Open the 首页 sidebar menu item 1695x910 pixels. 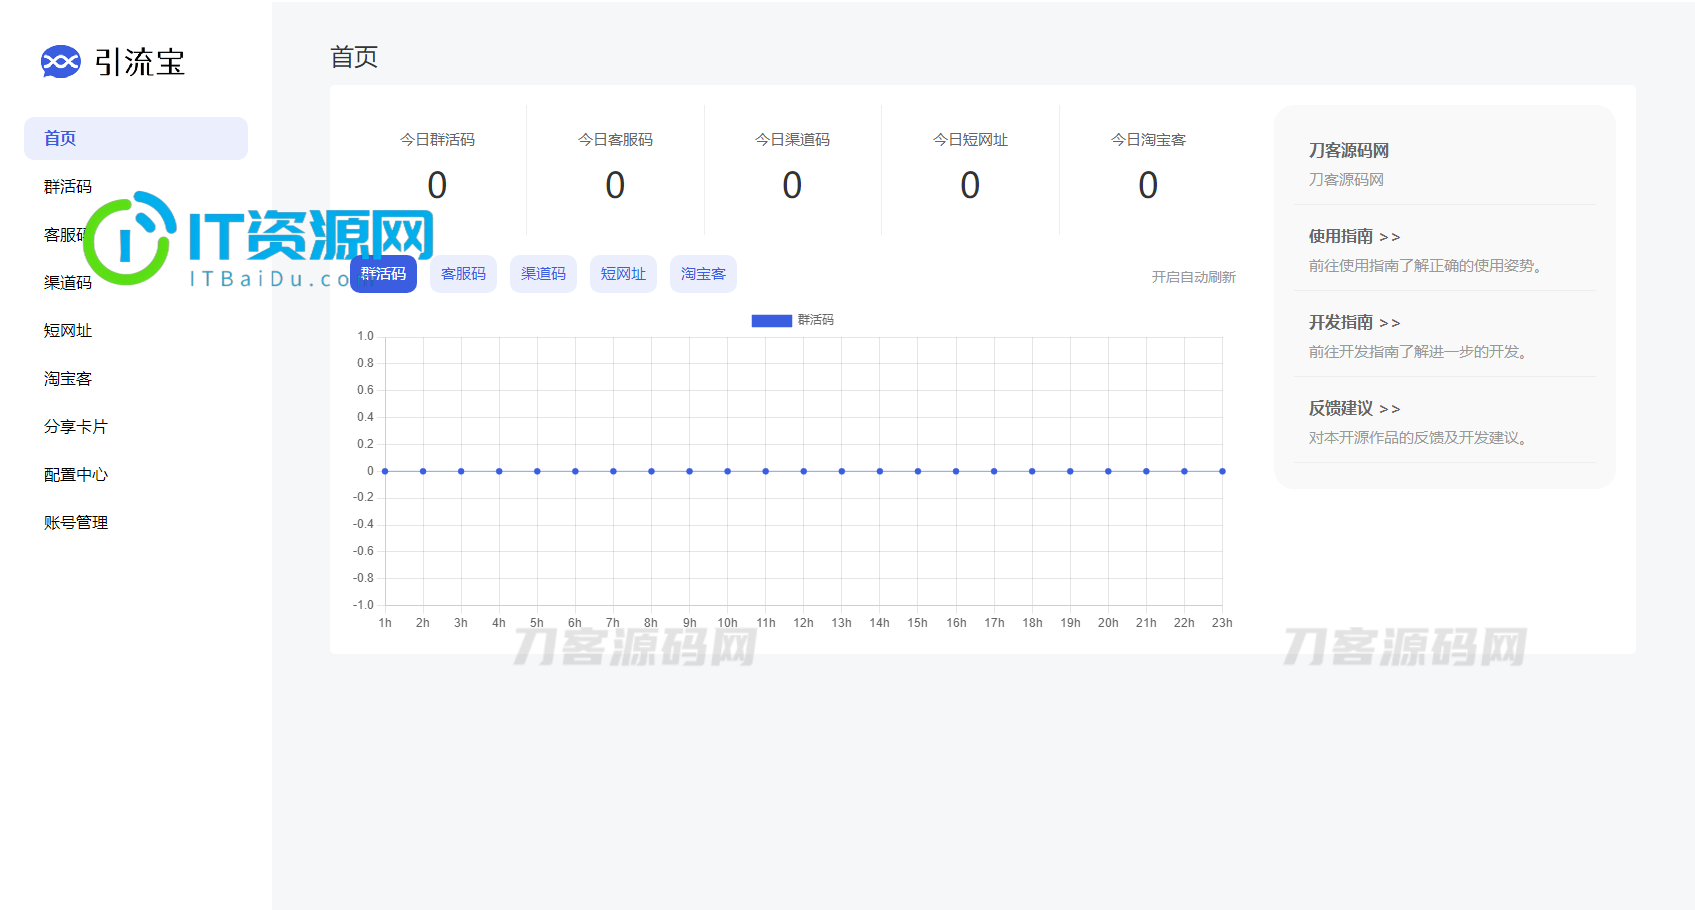(136, 138)
